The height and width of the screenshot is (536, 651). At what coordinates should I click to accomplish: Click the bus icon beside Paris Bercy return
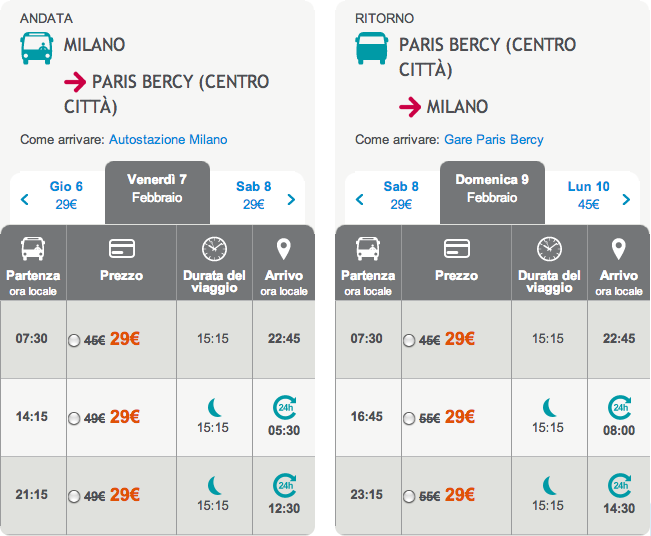click(x=372, y=48)
